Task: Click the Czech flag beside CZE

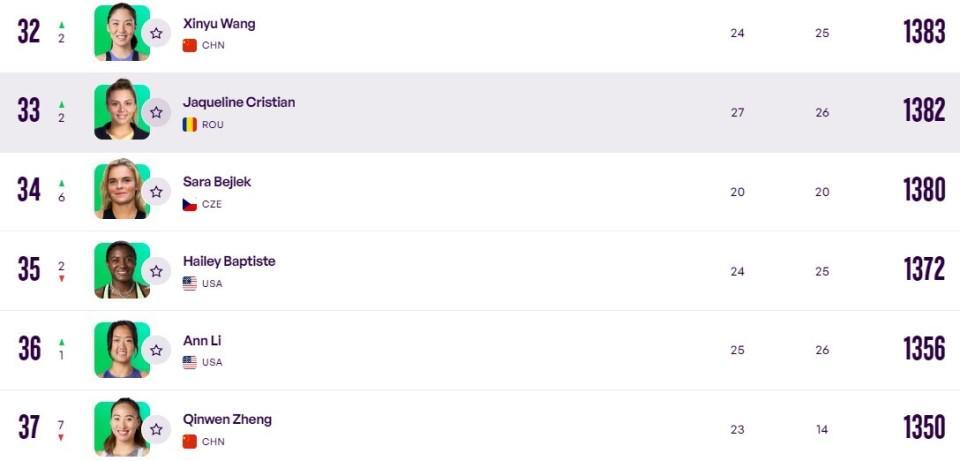Action: (x=190, y=204)
